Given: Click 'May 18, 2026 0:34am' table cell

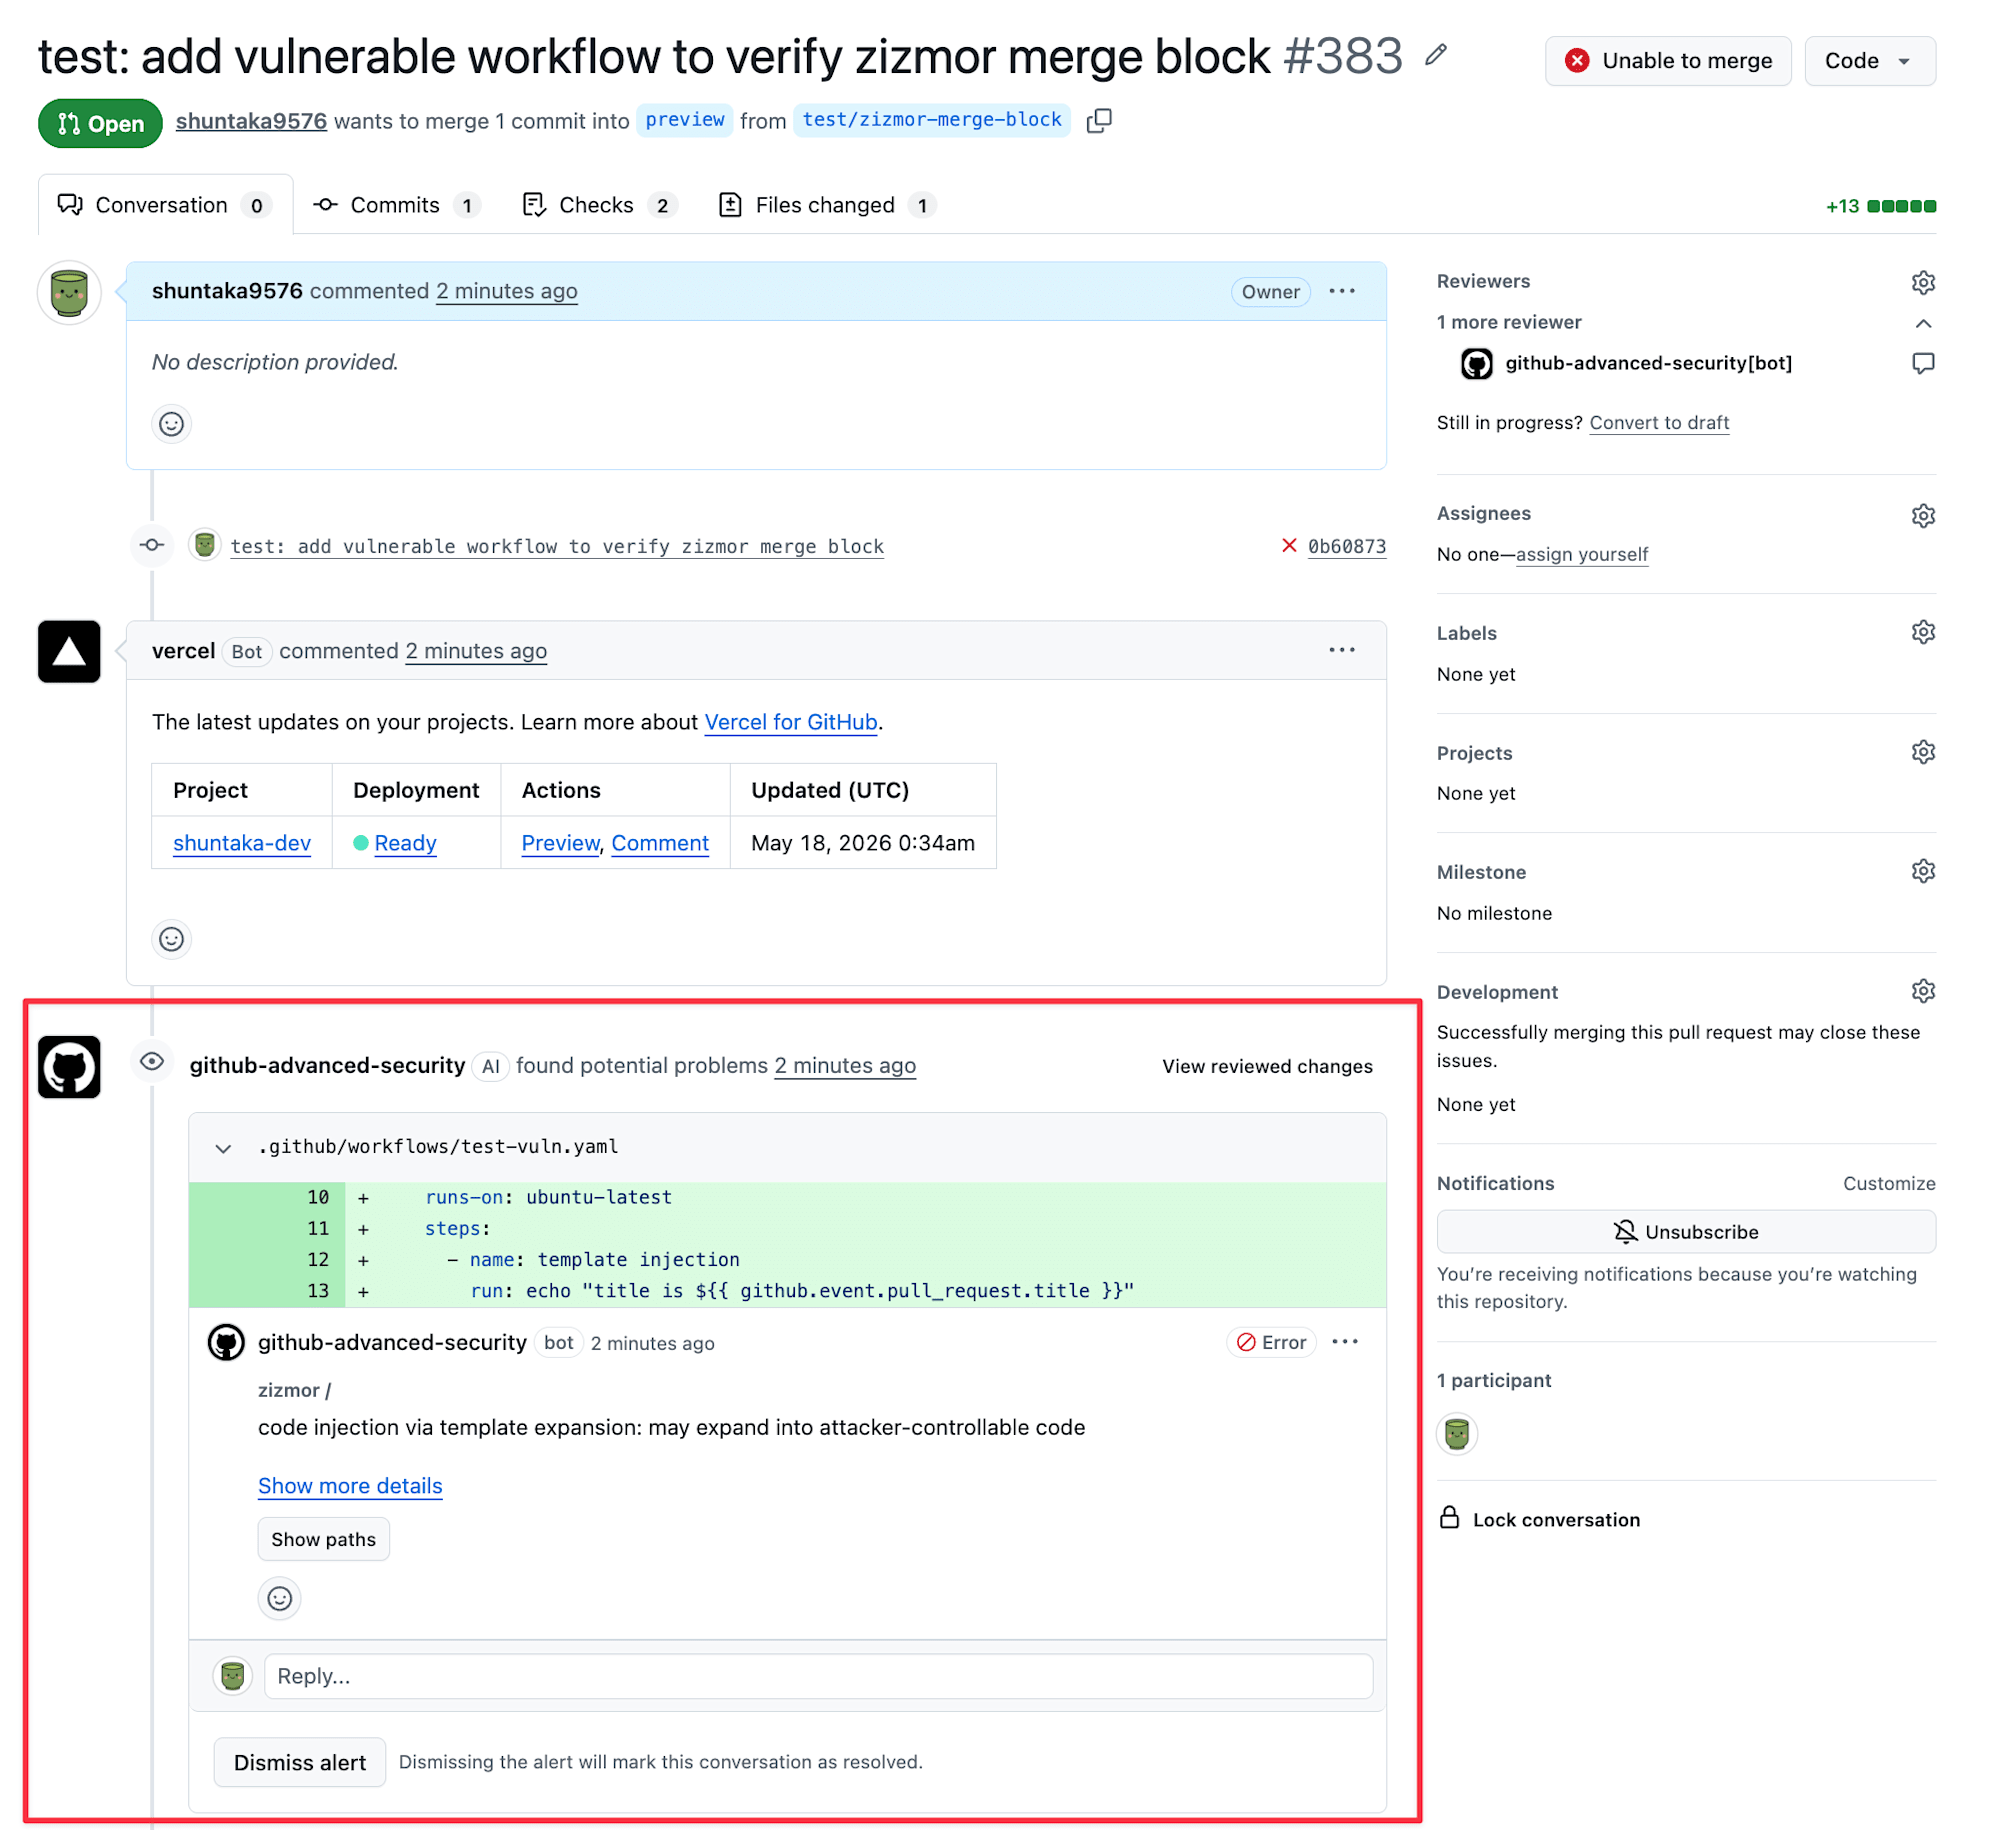Looking at the screenshot, I should [863, 843].
